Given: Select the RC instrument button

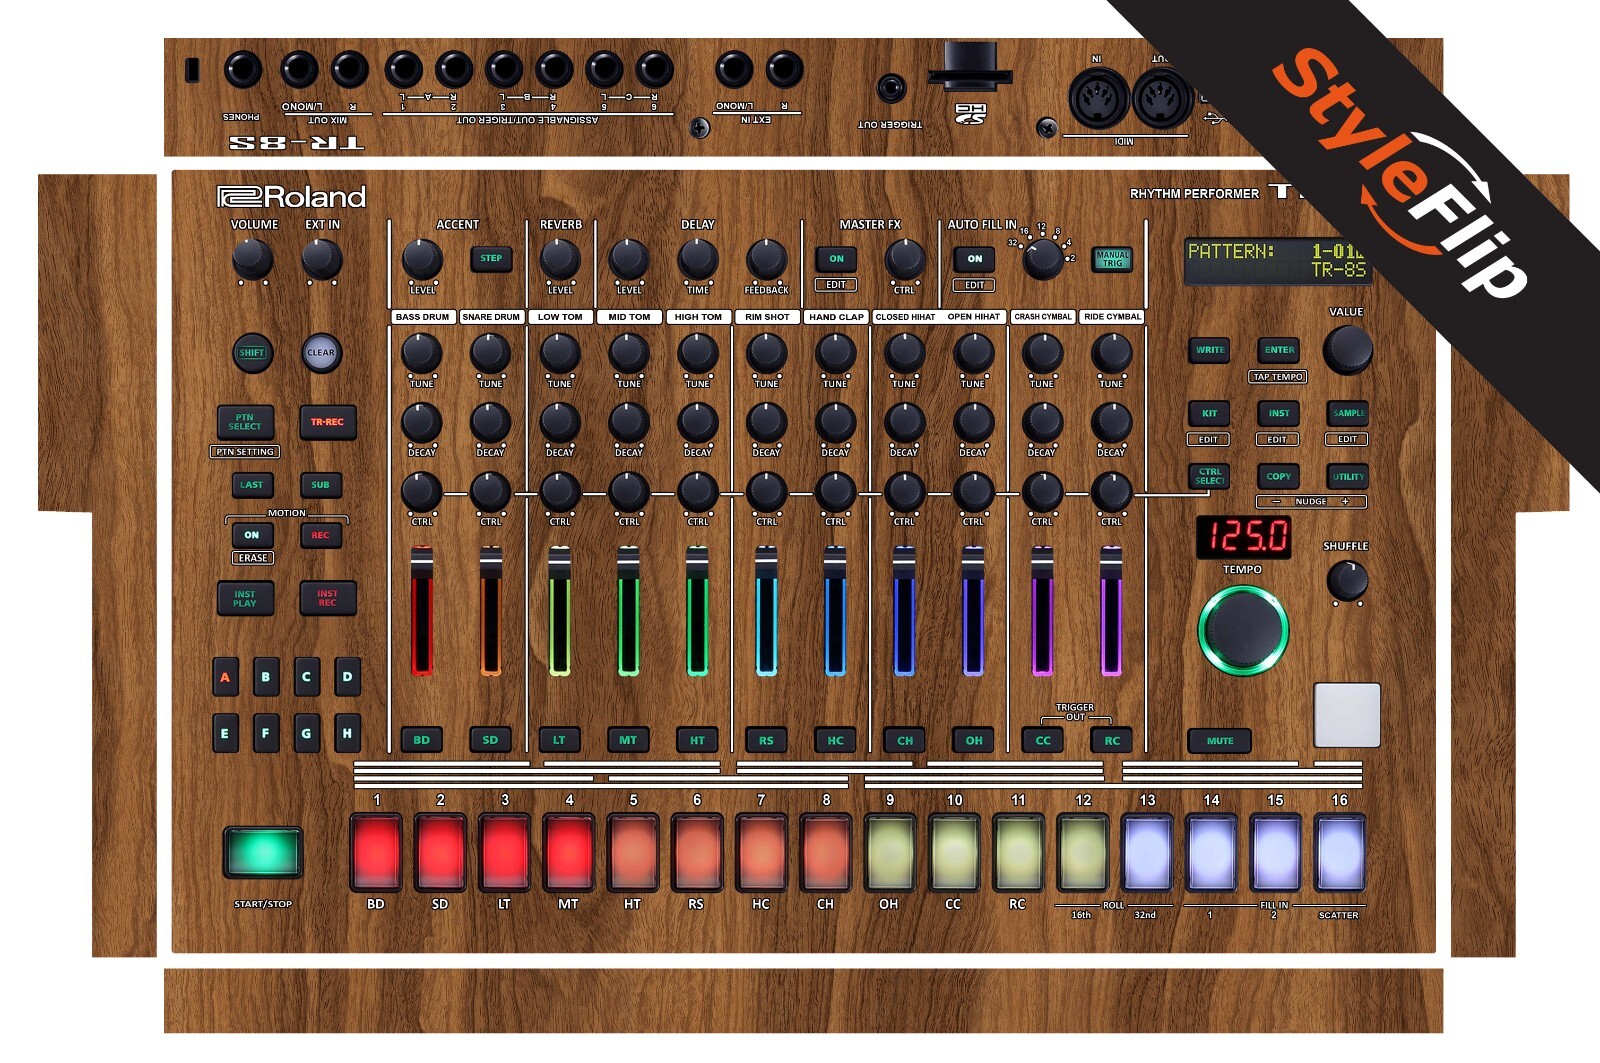Looking at the screenshot, I should pos(1112,740).
